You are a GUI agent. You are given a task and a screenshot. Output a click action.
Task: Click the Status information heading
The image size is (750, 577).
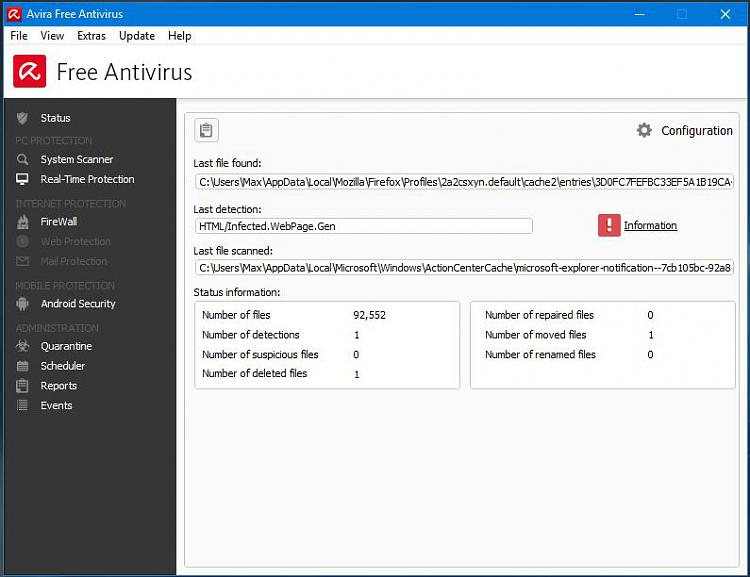point(237,292)
